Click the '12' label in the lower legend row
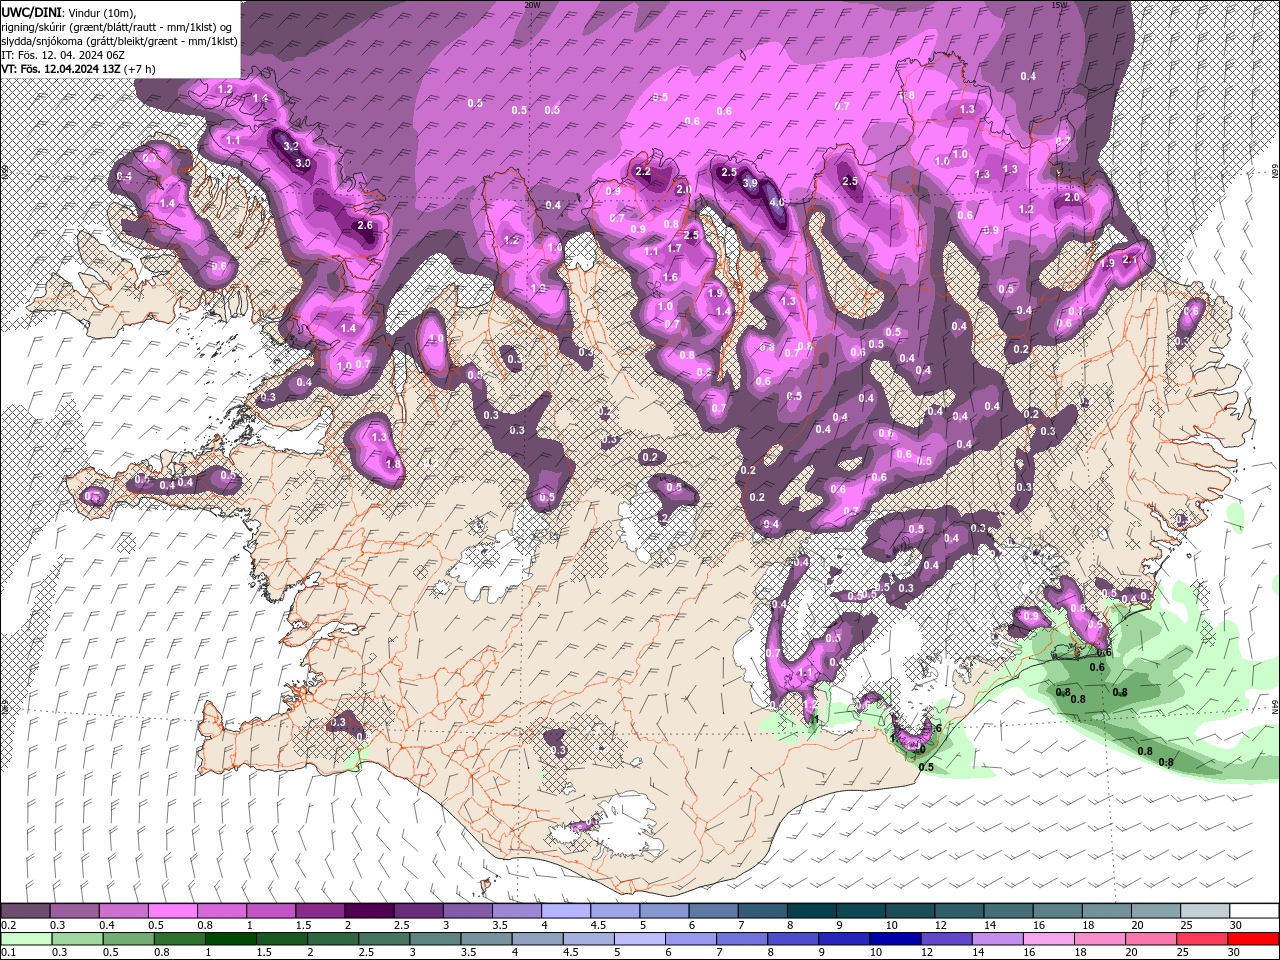The height and width of the screenshot is (960, 1280). [x=927, y=951]
